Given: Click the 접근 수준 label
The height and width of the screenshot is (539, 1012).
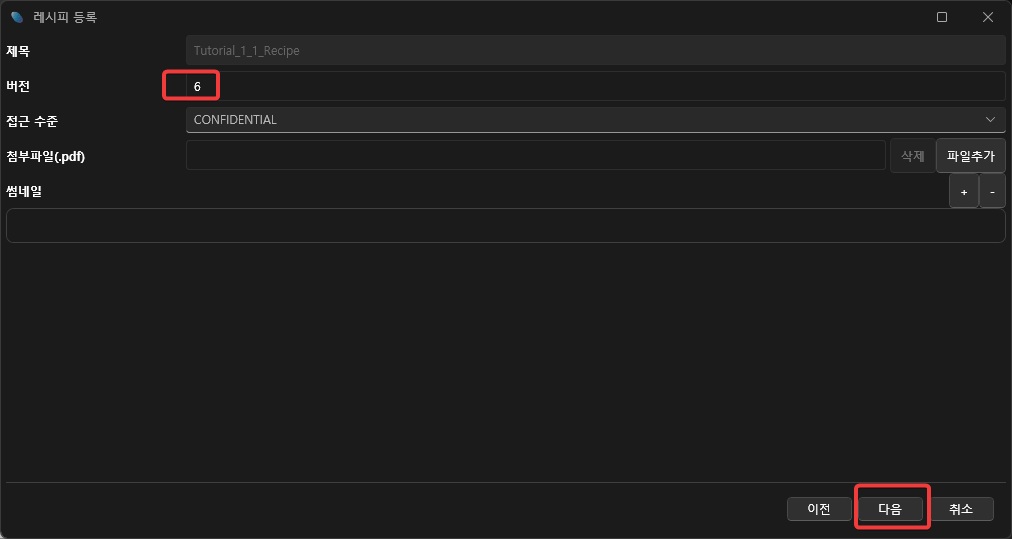Looking at the screenshot, I should click(32, 121).
